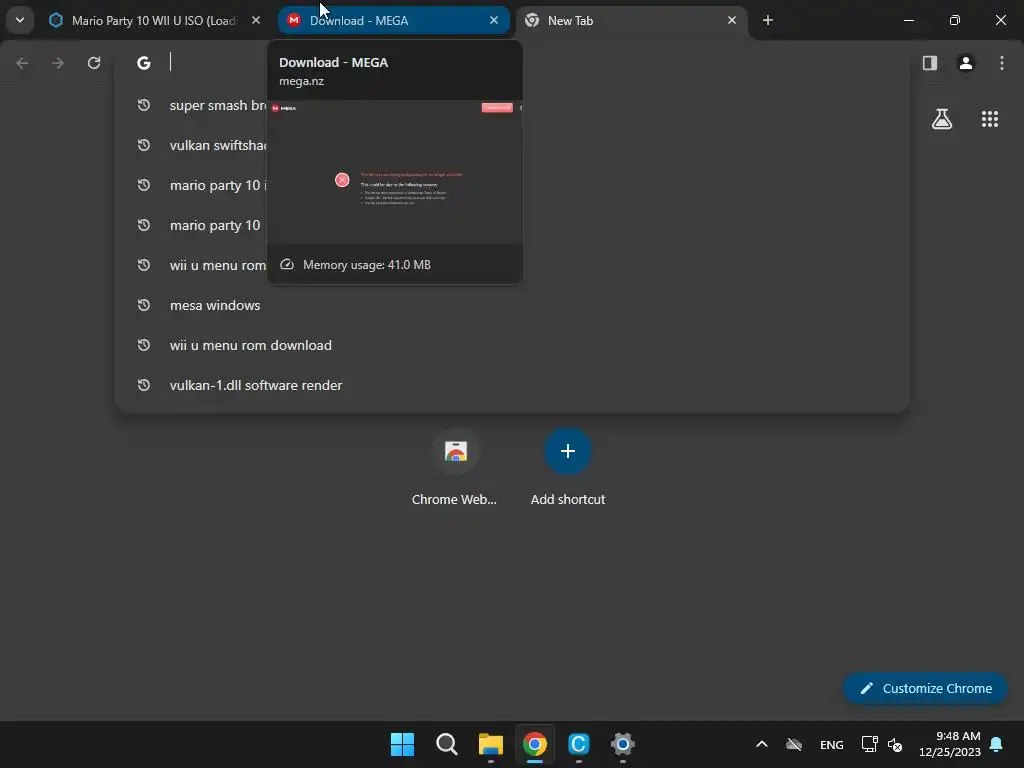Click history icon beside 'wii u menu rom download'

click(x=144, y=345)
